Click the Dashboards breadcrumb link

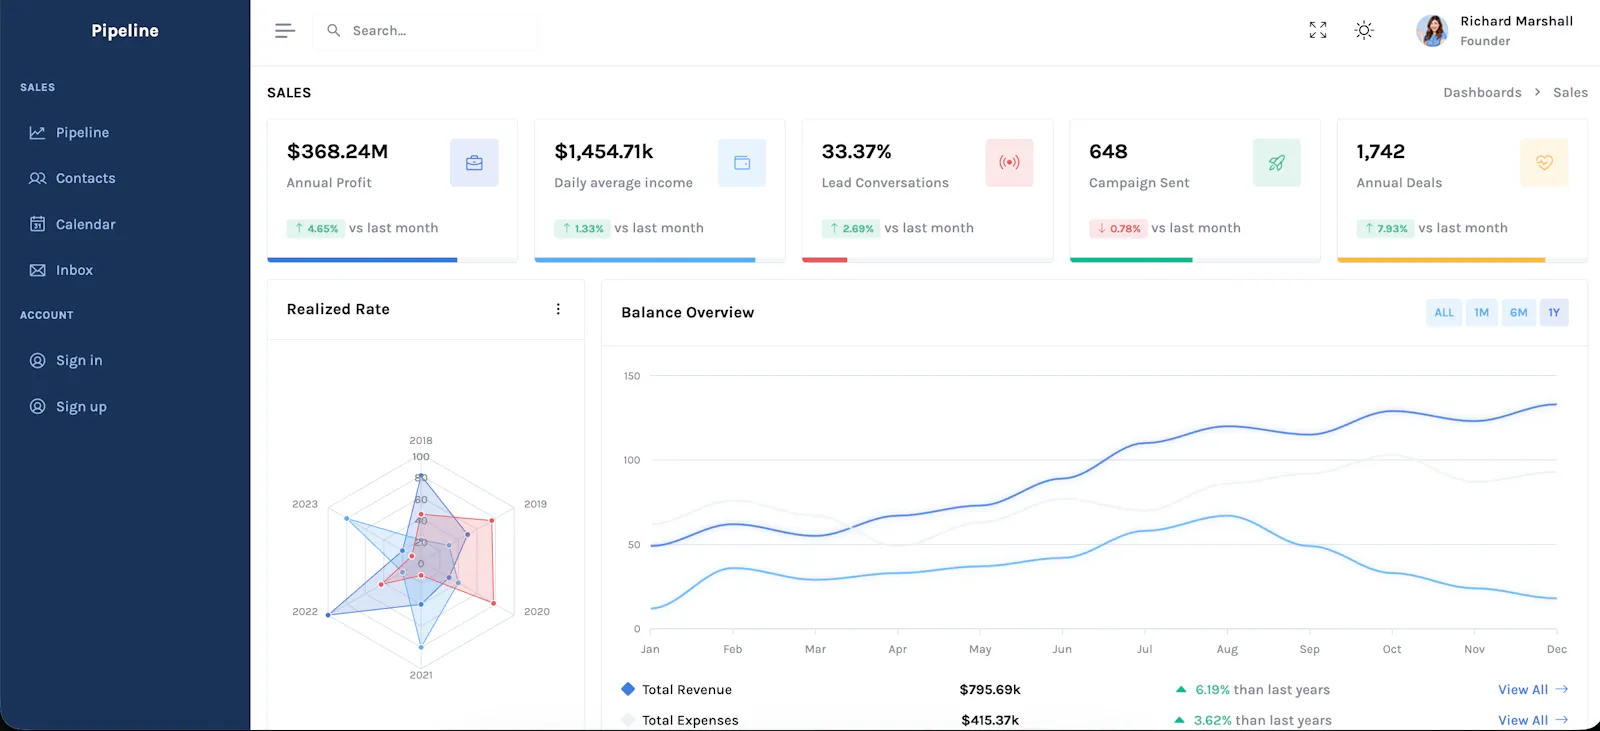(1482, 92)
